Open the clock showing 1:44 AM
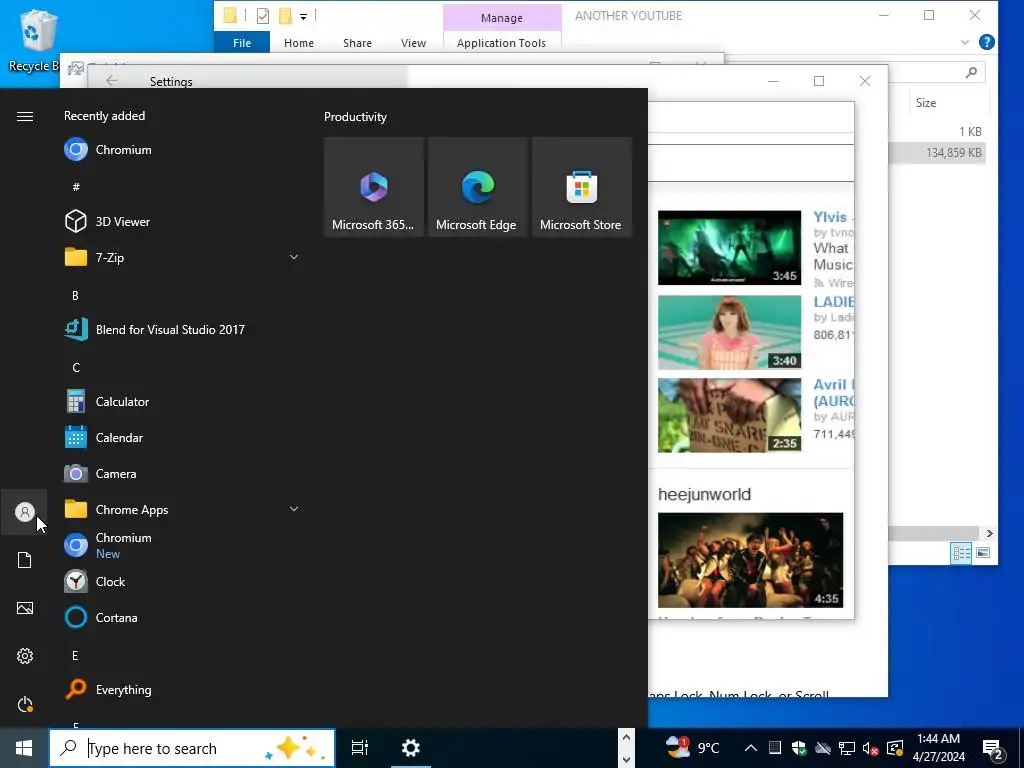Viewport: 1024px width, 768px height. coord(938,748)
